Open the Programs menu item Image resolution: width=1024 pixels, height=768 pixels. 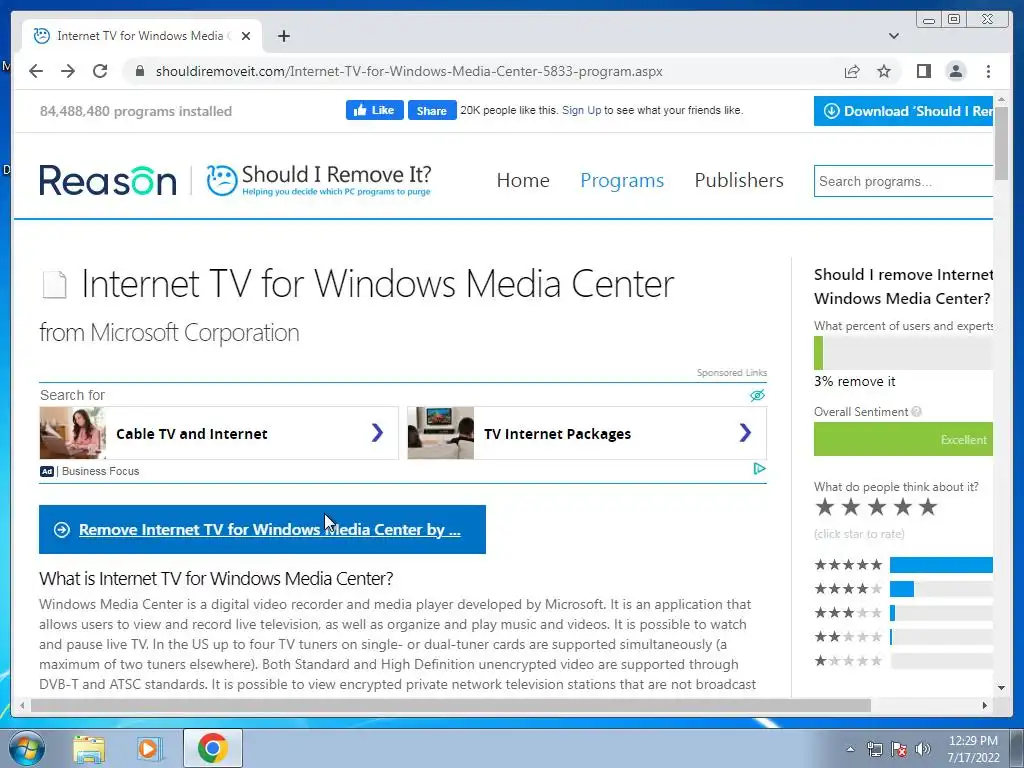(x=622, y=180)
